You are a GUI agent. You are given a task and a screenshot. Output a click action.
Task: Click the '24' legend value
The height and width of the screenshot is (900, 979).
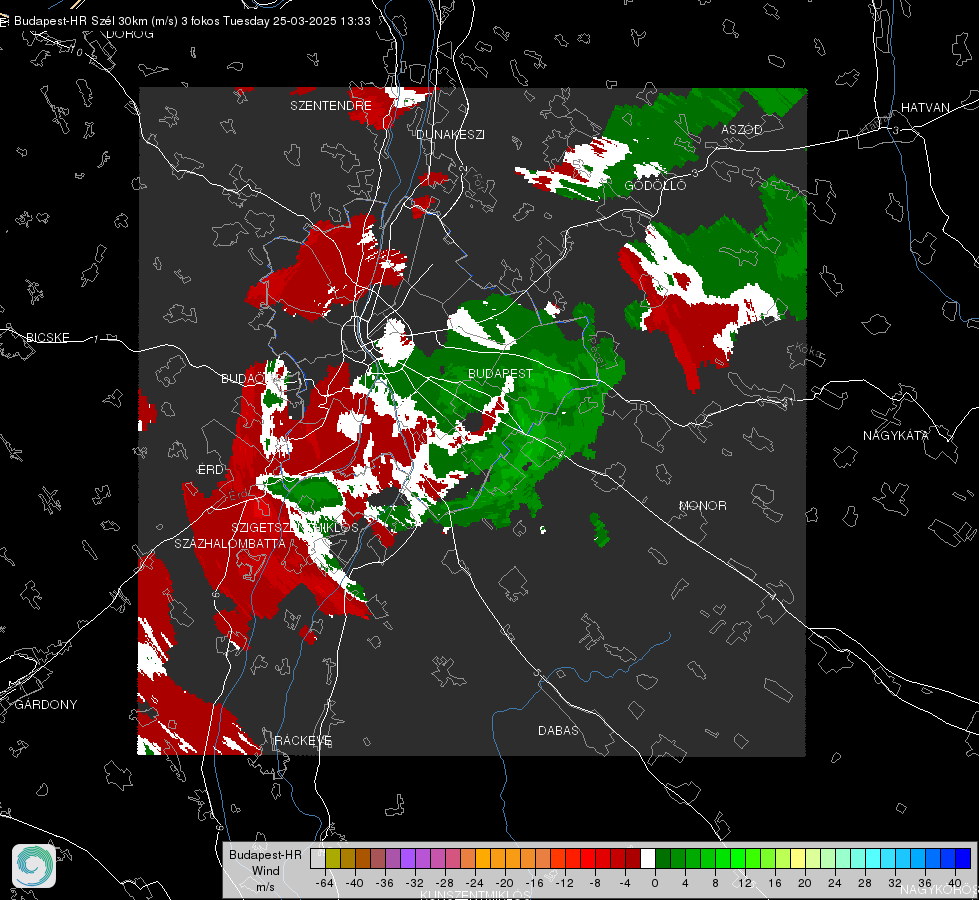tap(835, 883)
